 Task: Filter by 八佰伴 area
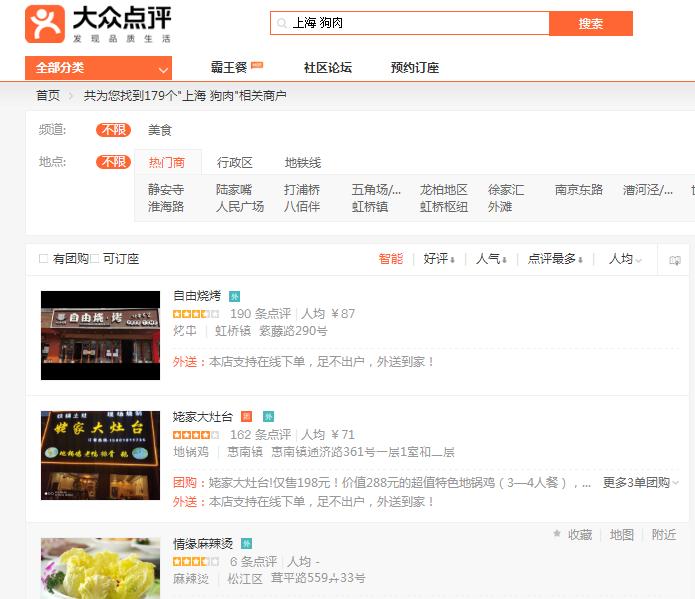click(302, 207)
